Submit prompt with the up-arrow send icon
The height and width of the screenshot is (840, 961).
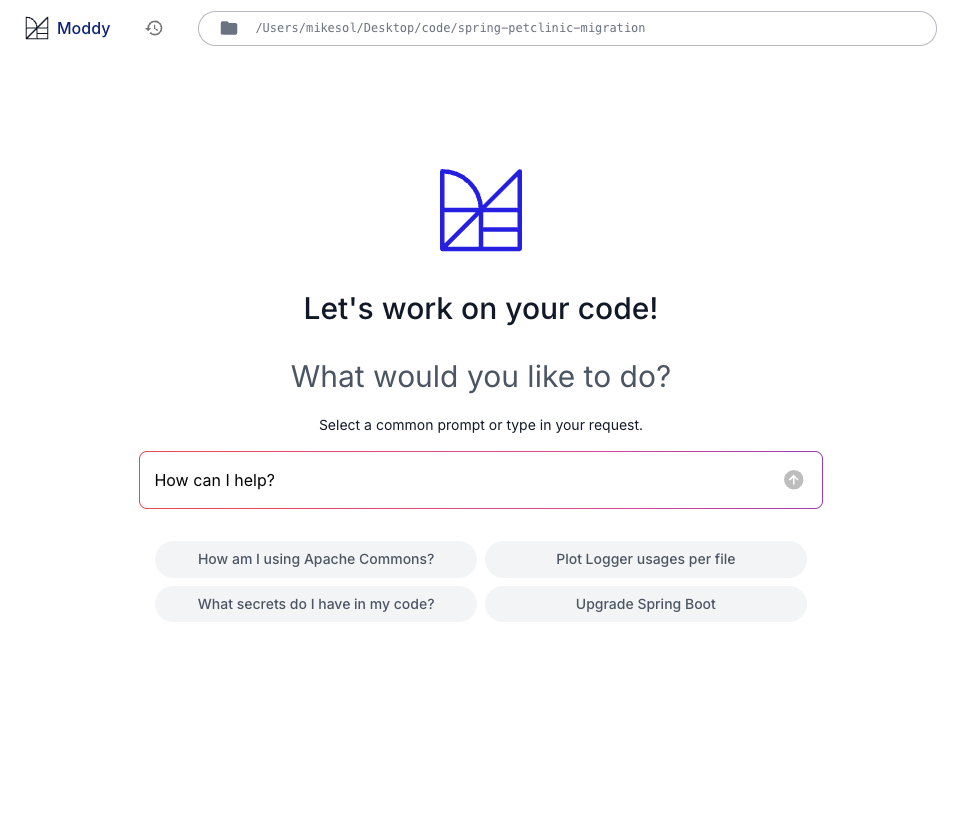click(x=793, y=480)
